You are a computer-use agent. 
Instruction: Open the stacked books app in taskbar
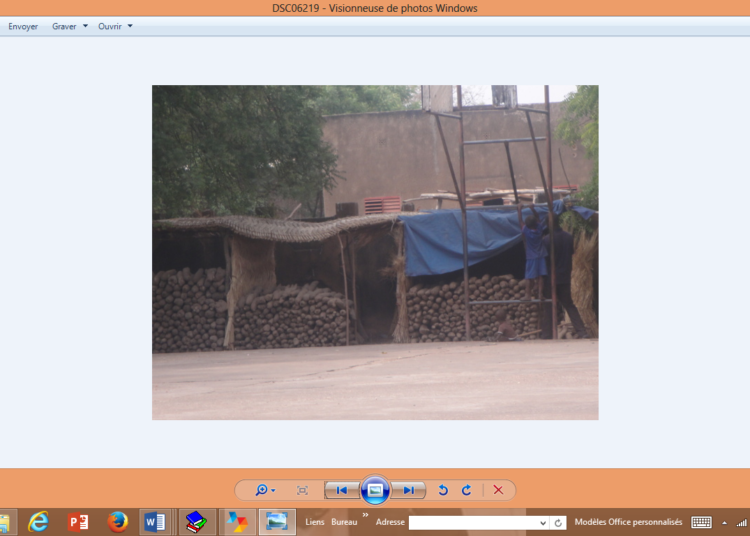(x=196, y=522)
